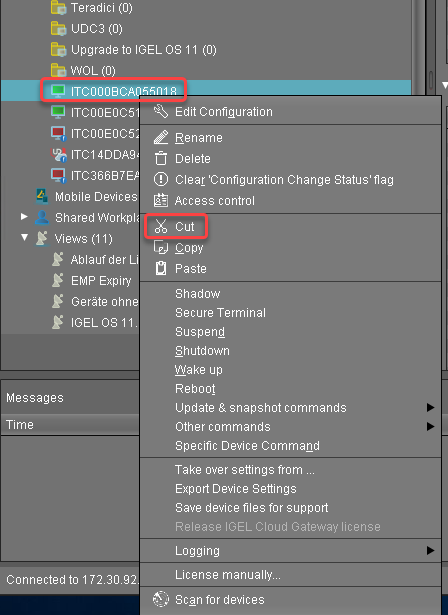This screenshot has height=615, width=448.
Task: Click the scissors icon for Cut
Action: point(160,226)
